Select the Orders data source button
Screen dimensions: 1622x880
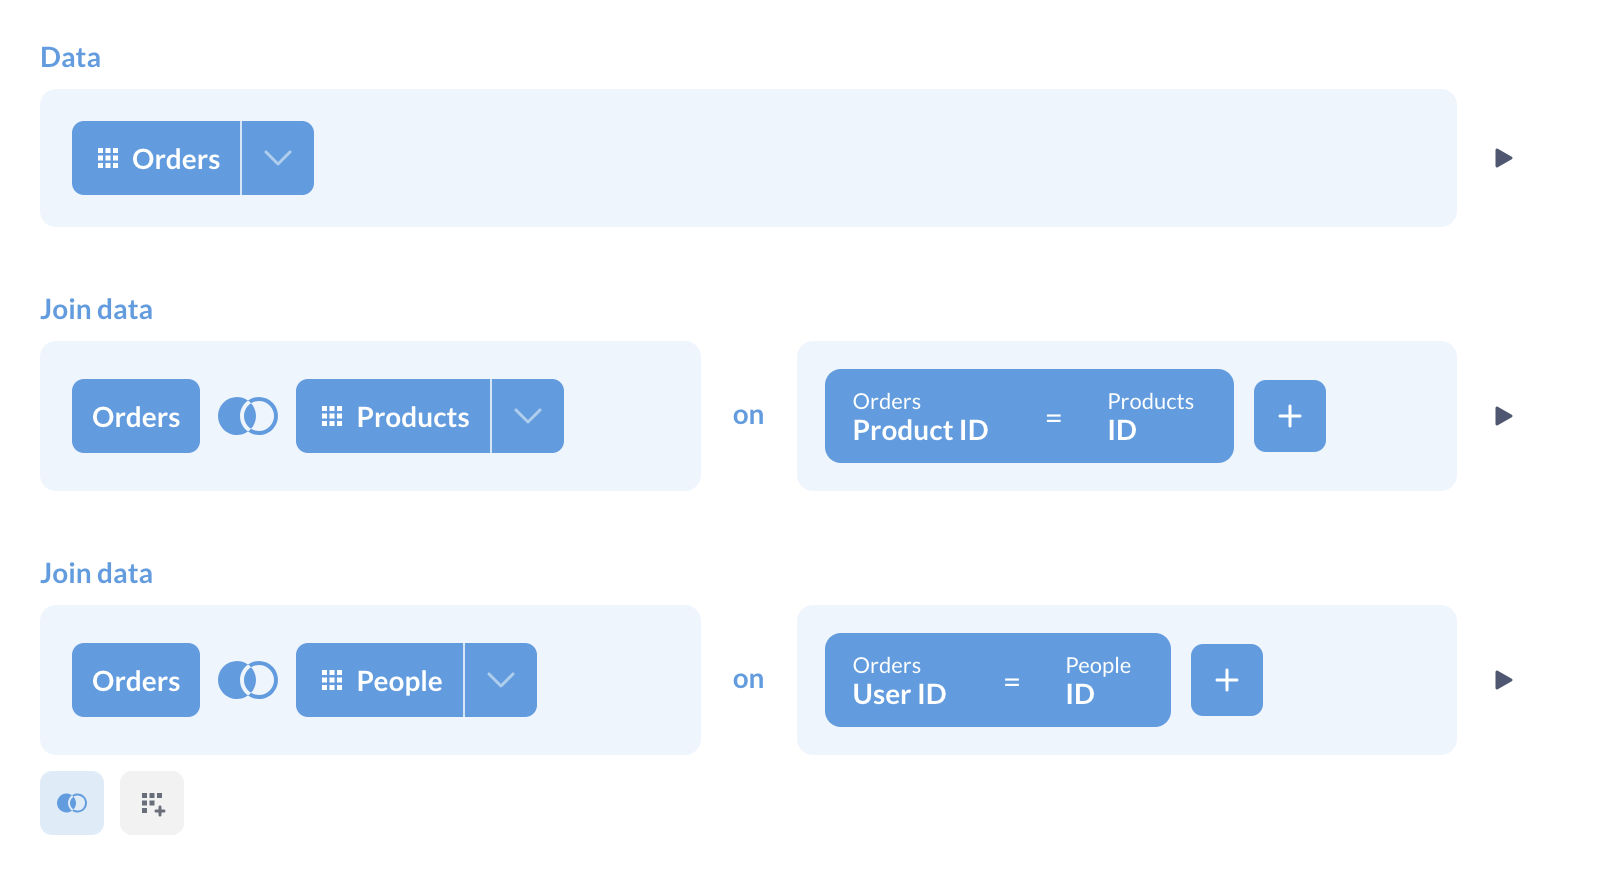(157, 158)
